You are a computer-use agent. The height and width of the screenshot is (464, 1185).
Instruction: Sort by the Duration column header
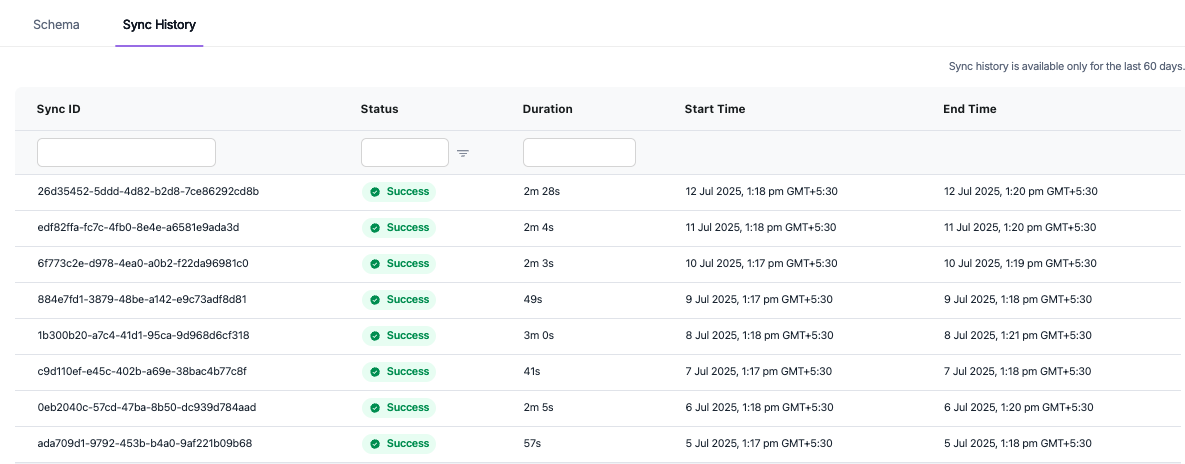pos(547,109)
